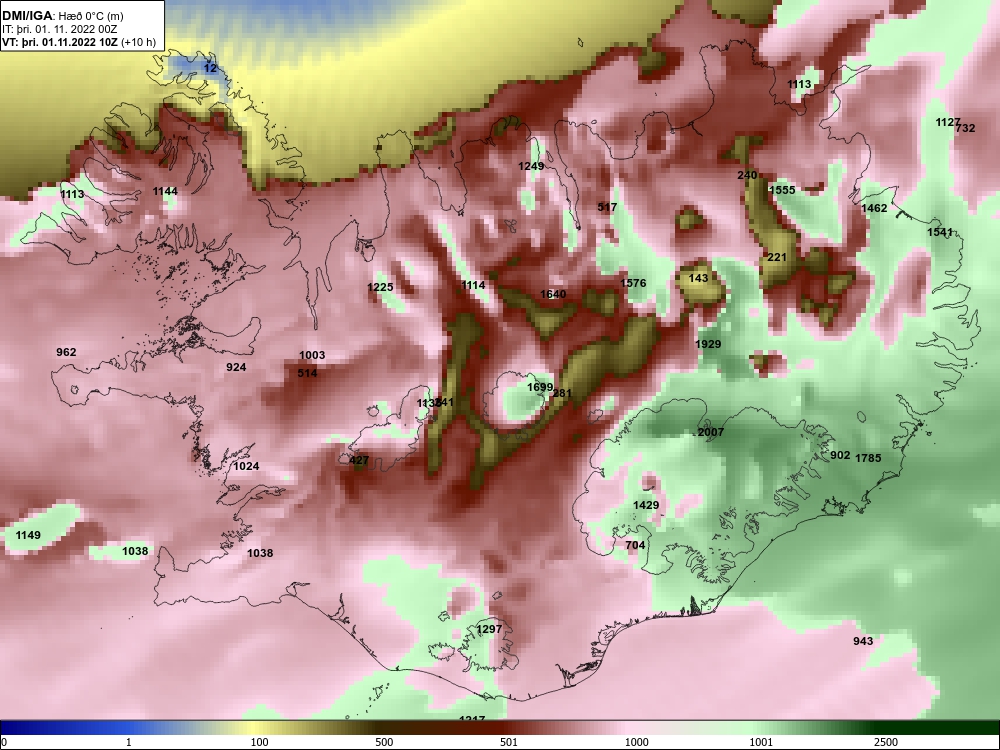Click the offshore value 943
1000x750 pixels.
click(x=863, y=641)
